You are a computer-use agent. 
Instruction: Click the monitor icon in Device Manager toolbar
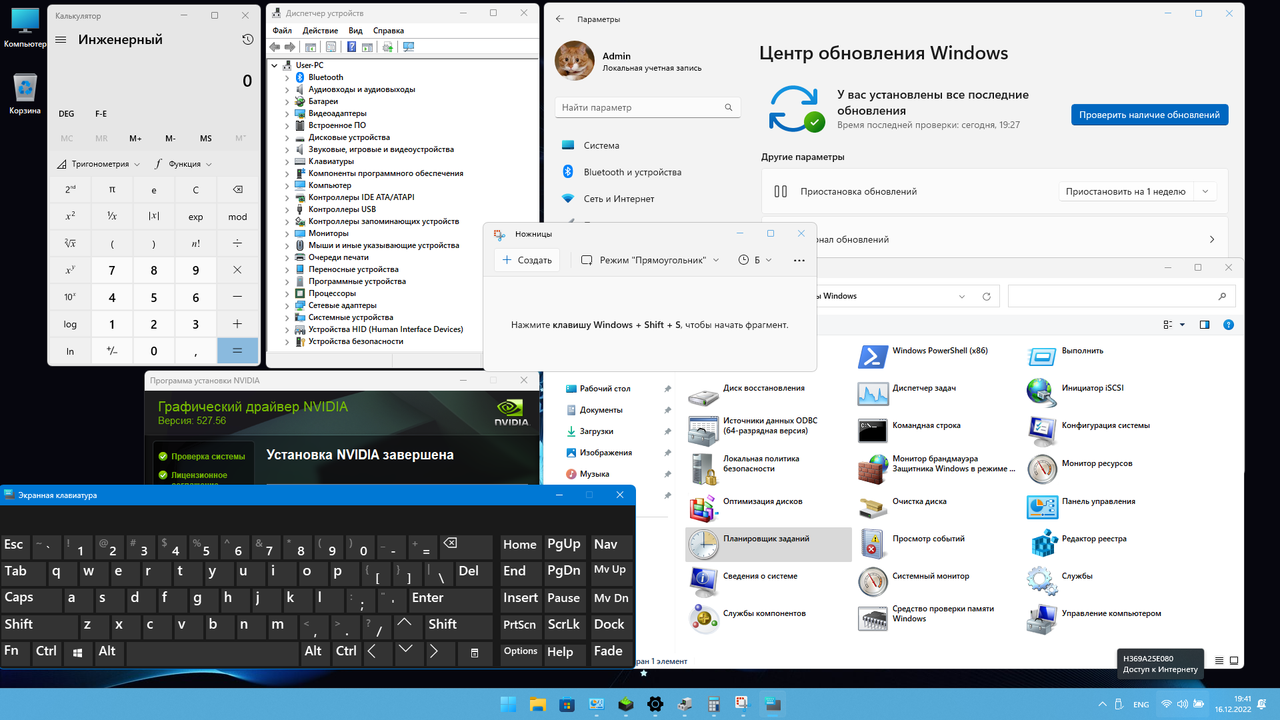pyautogui.click(x=408, y=47)
